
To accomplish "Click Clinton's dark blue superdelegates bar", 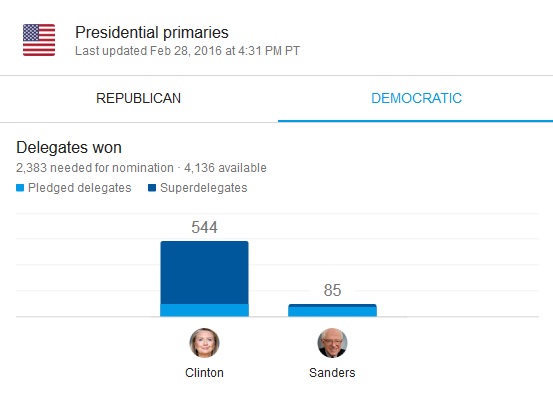I will pos(204,272).
